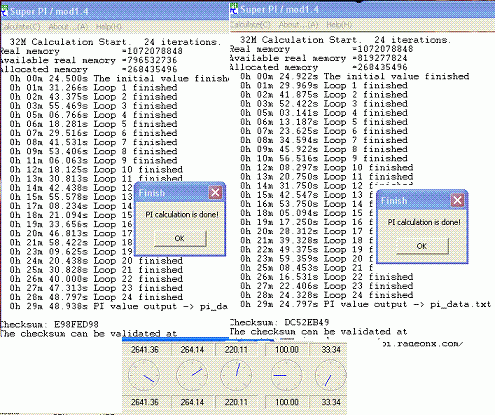This screenshot has width=495, height=415.
Task: Click '0h 29m 48.938s PI value output' line
Action: pos(119,306)
